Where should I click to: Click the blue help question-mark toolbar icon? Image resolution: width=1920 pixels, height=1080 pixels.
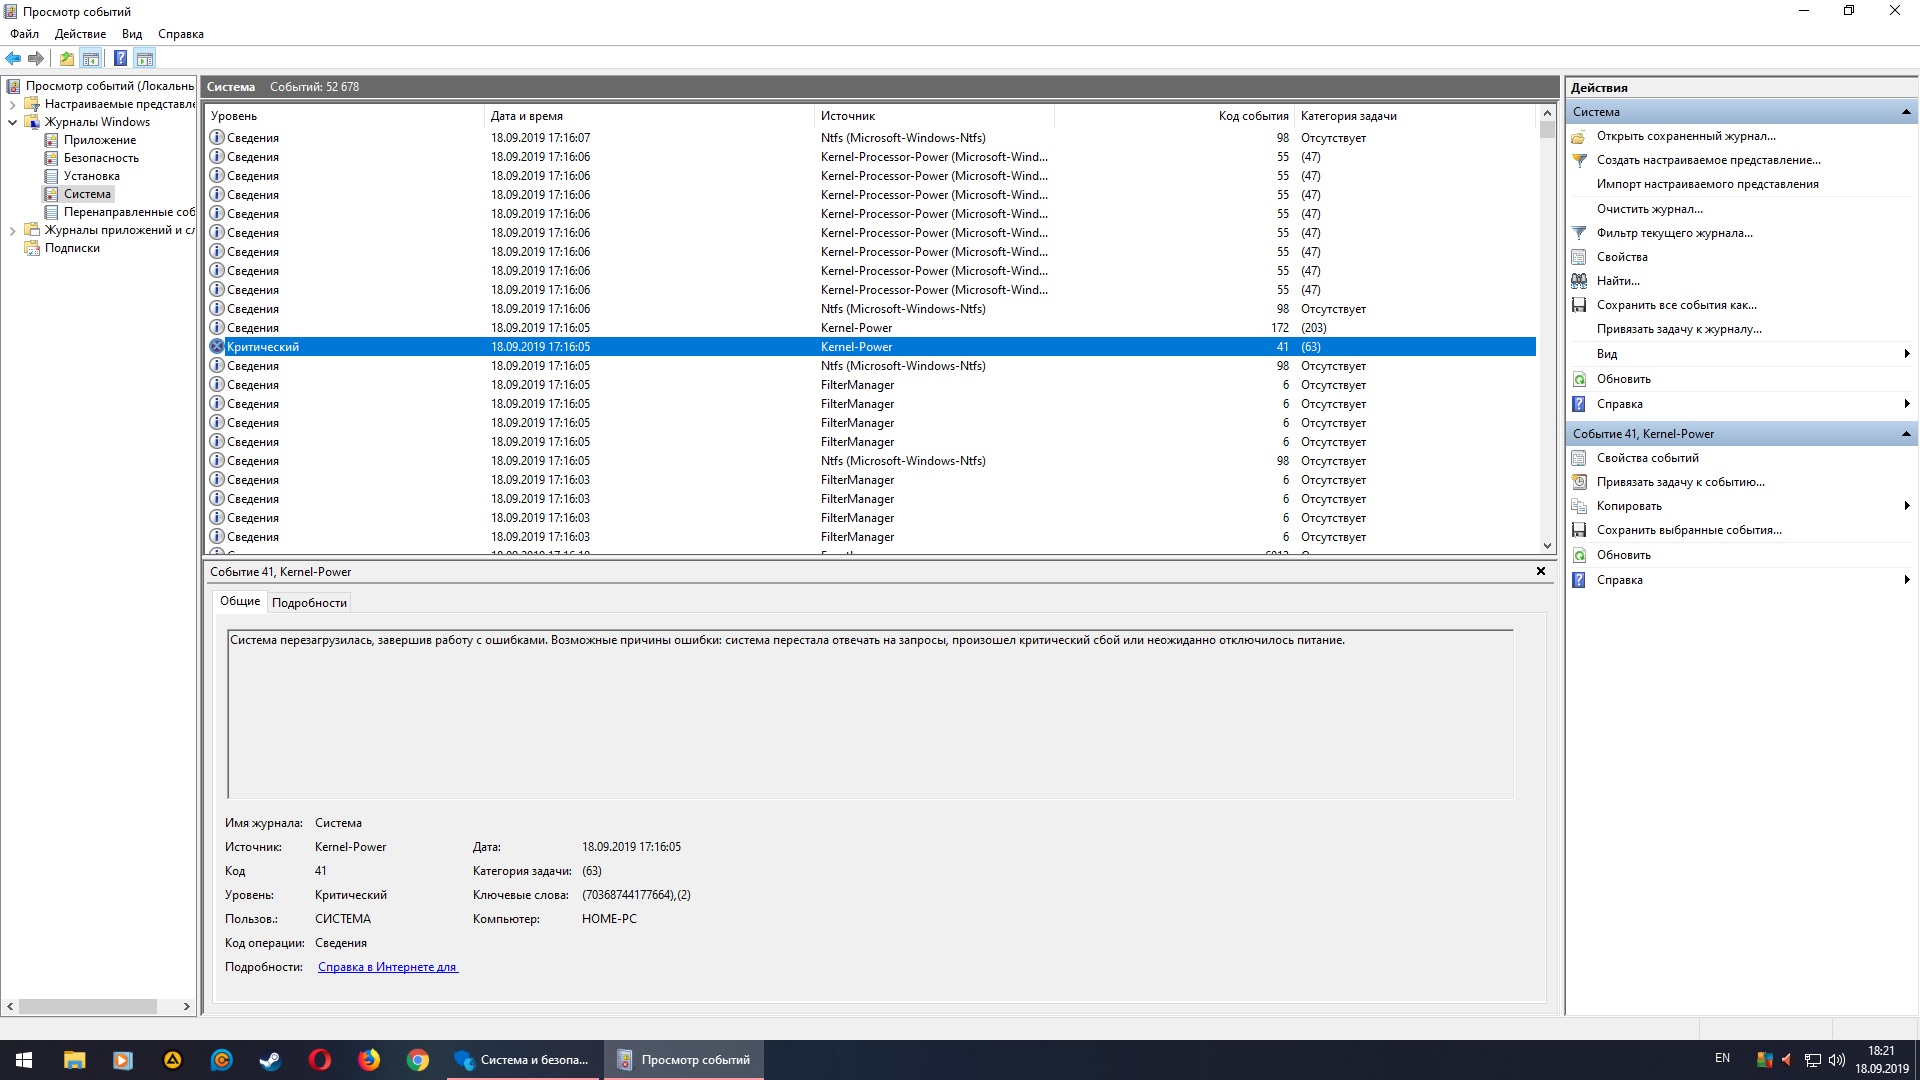pyautogui.click(x=120, y=58)
